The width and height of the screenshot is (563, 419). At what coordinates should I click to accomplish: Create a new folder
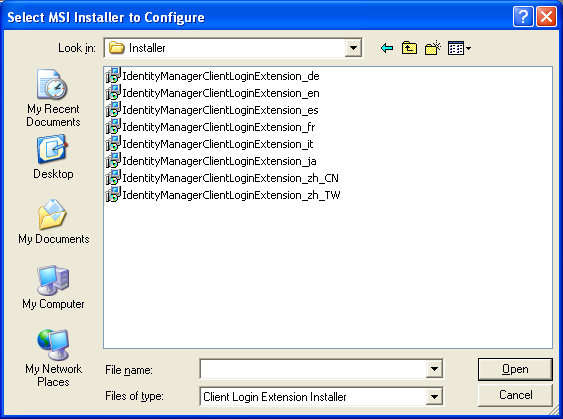433,48
